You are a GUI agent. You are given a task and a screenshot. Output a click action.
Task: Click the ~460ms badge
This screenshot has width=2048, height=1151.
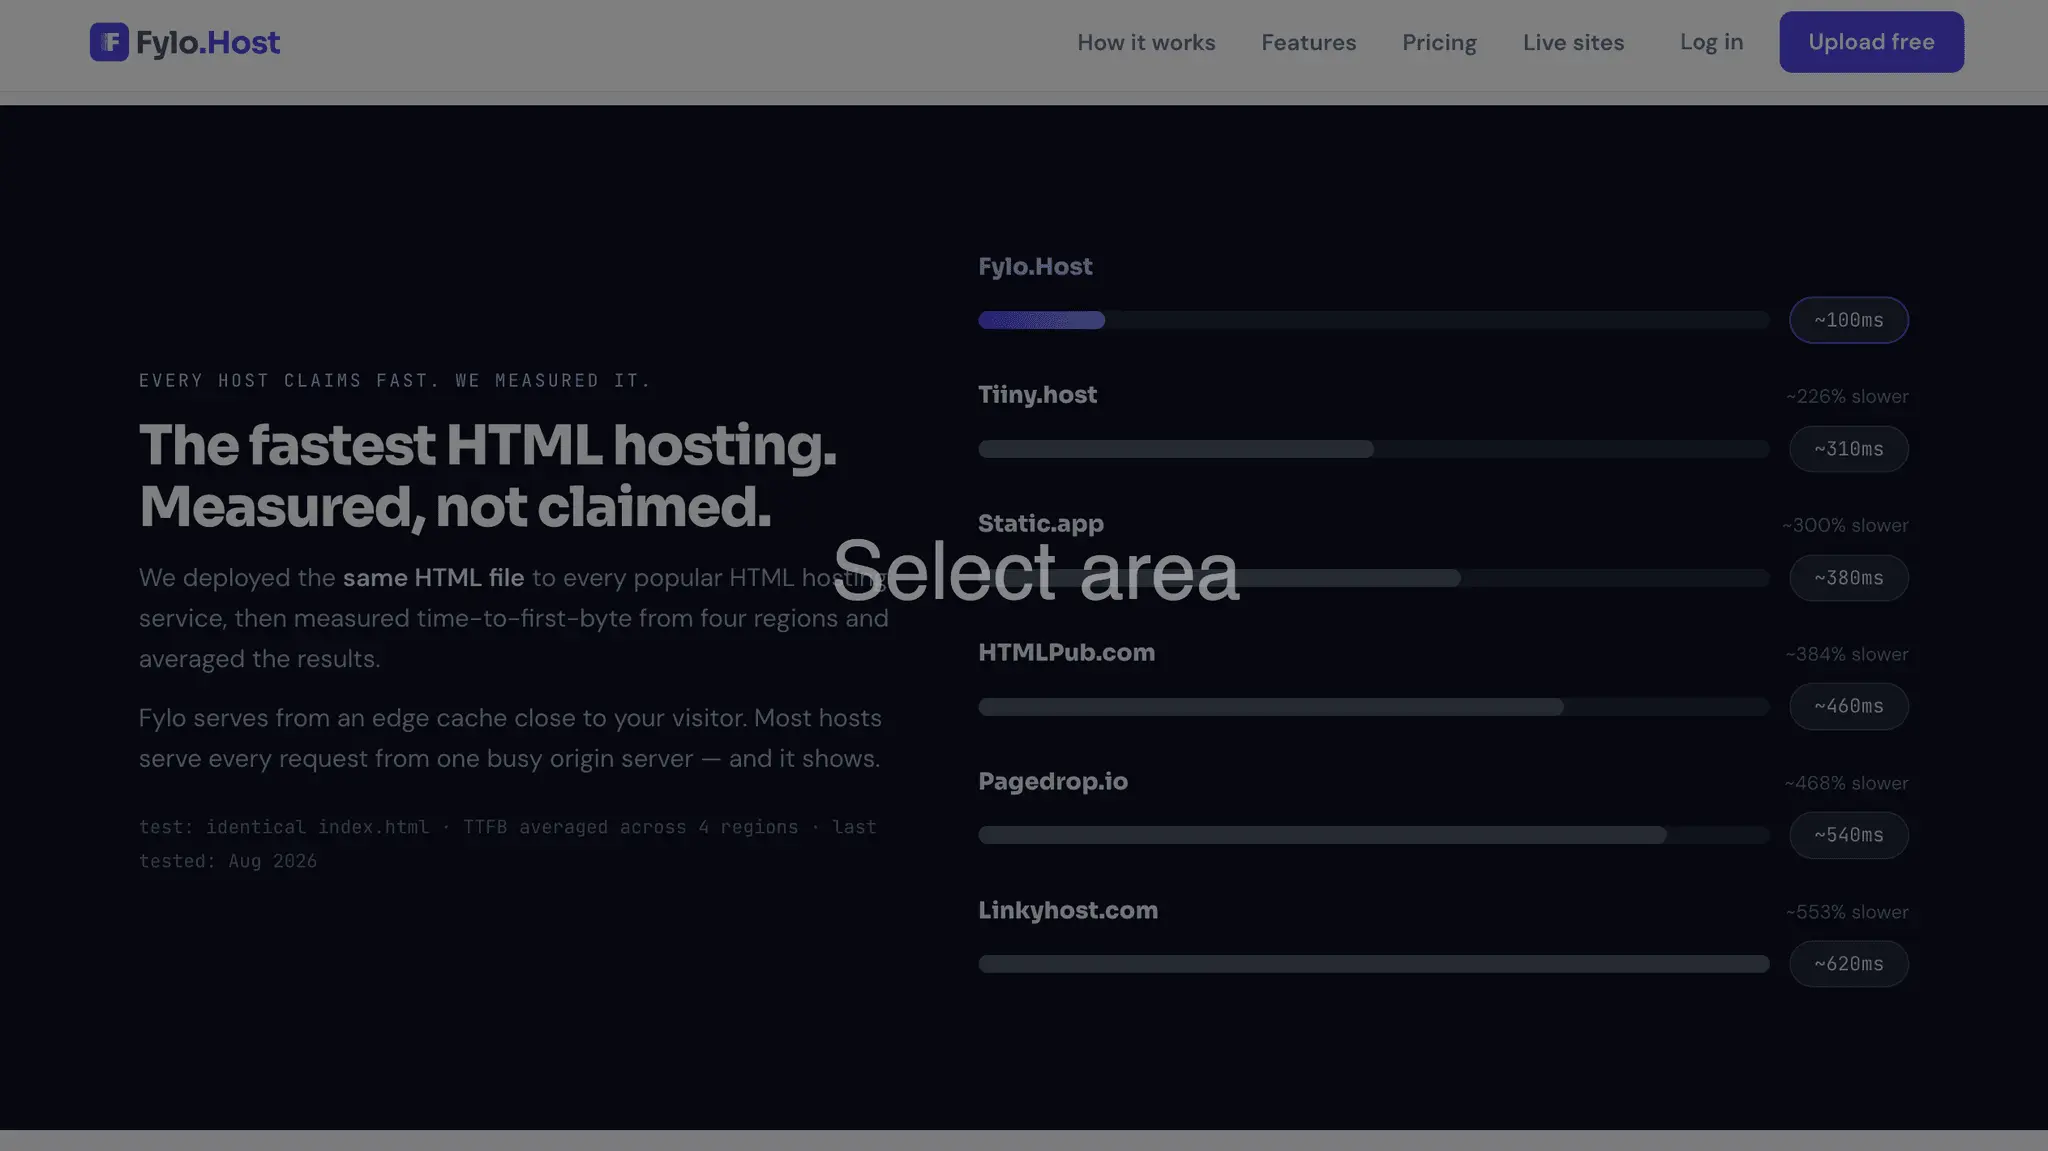1849,706
